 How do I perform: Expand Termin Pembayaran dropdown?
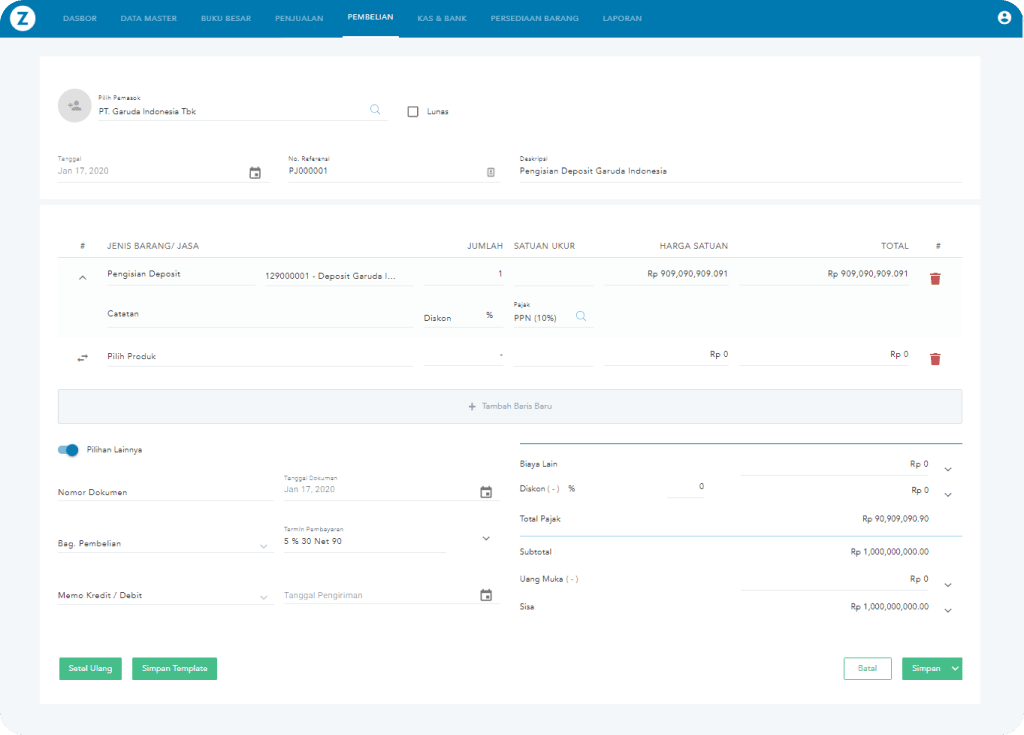(486, 539)
